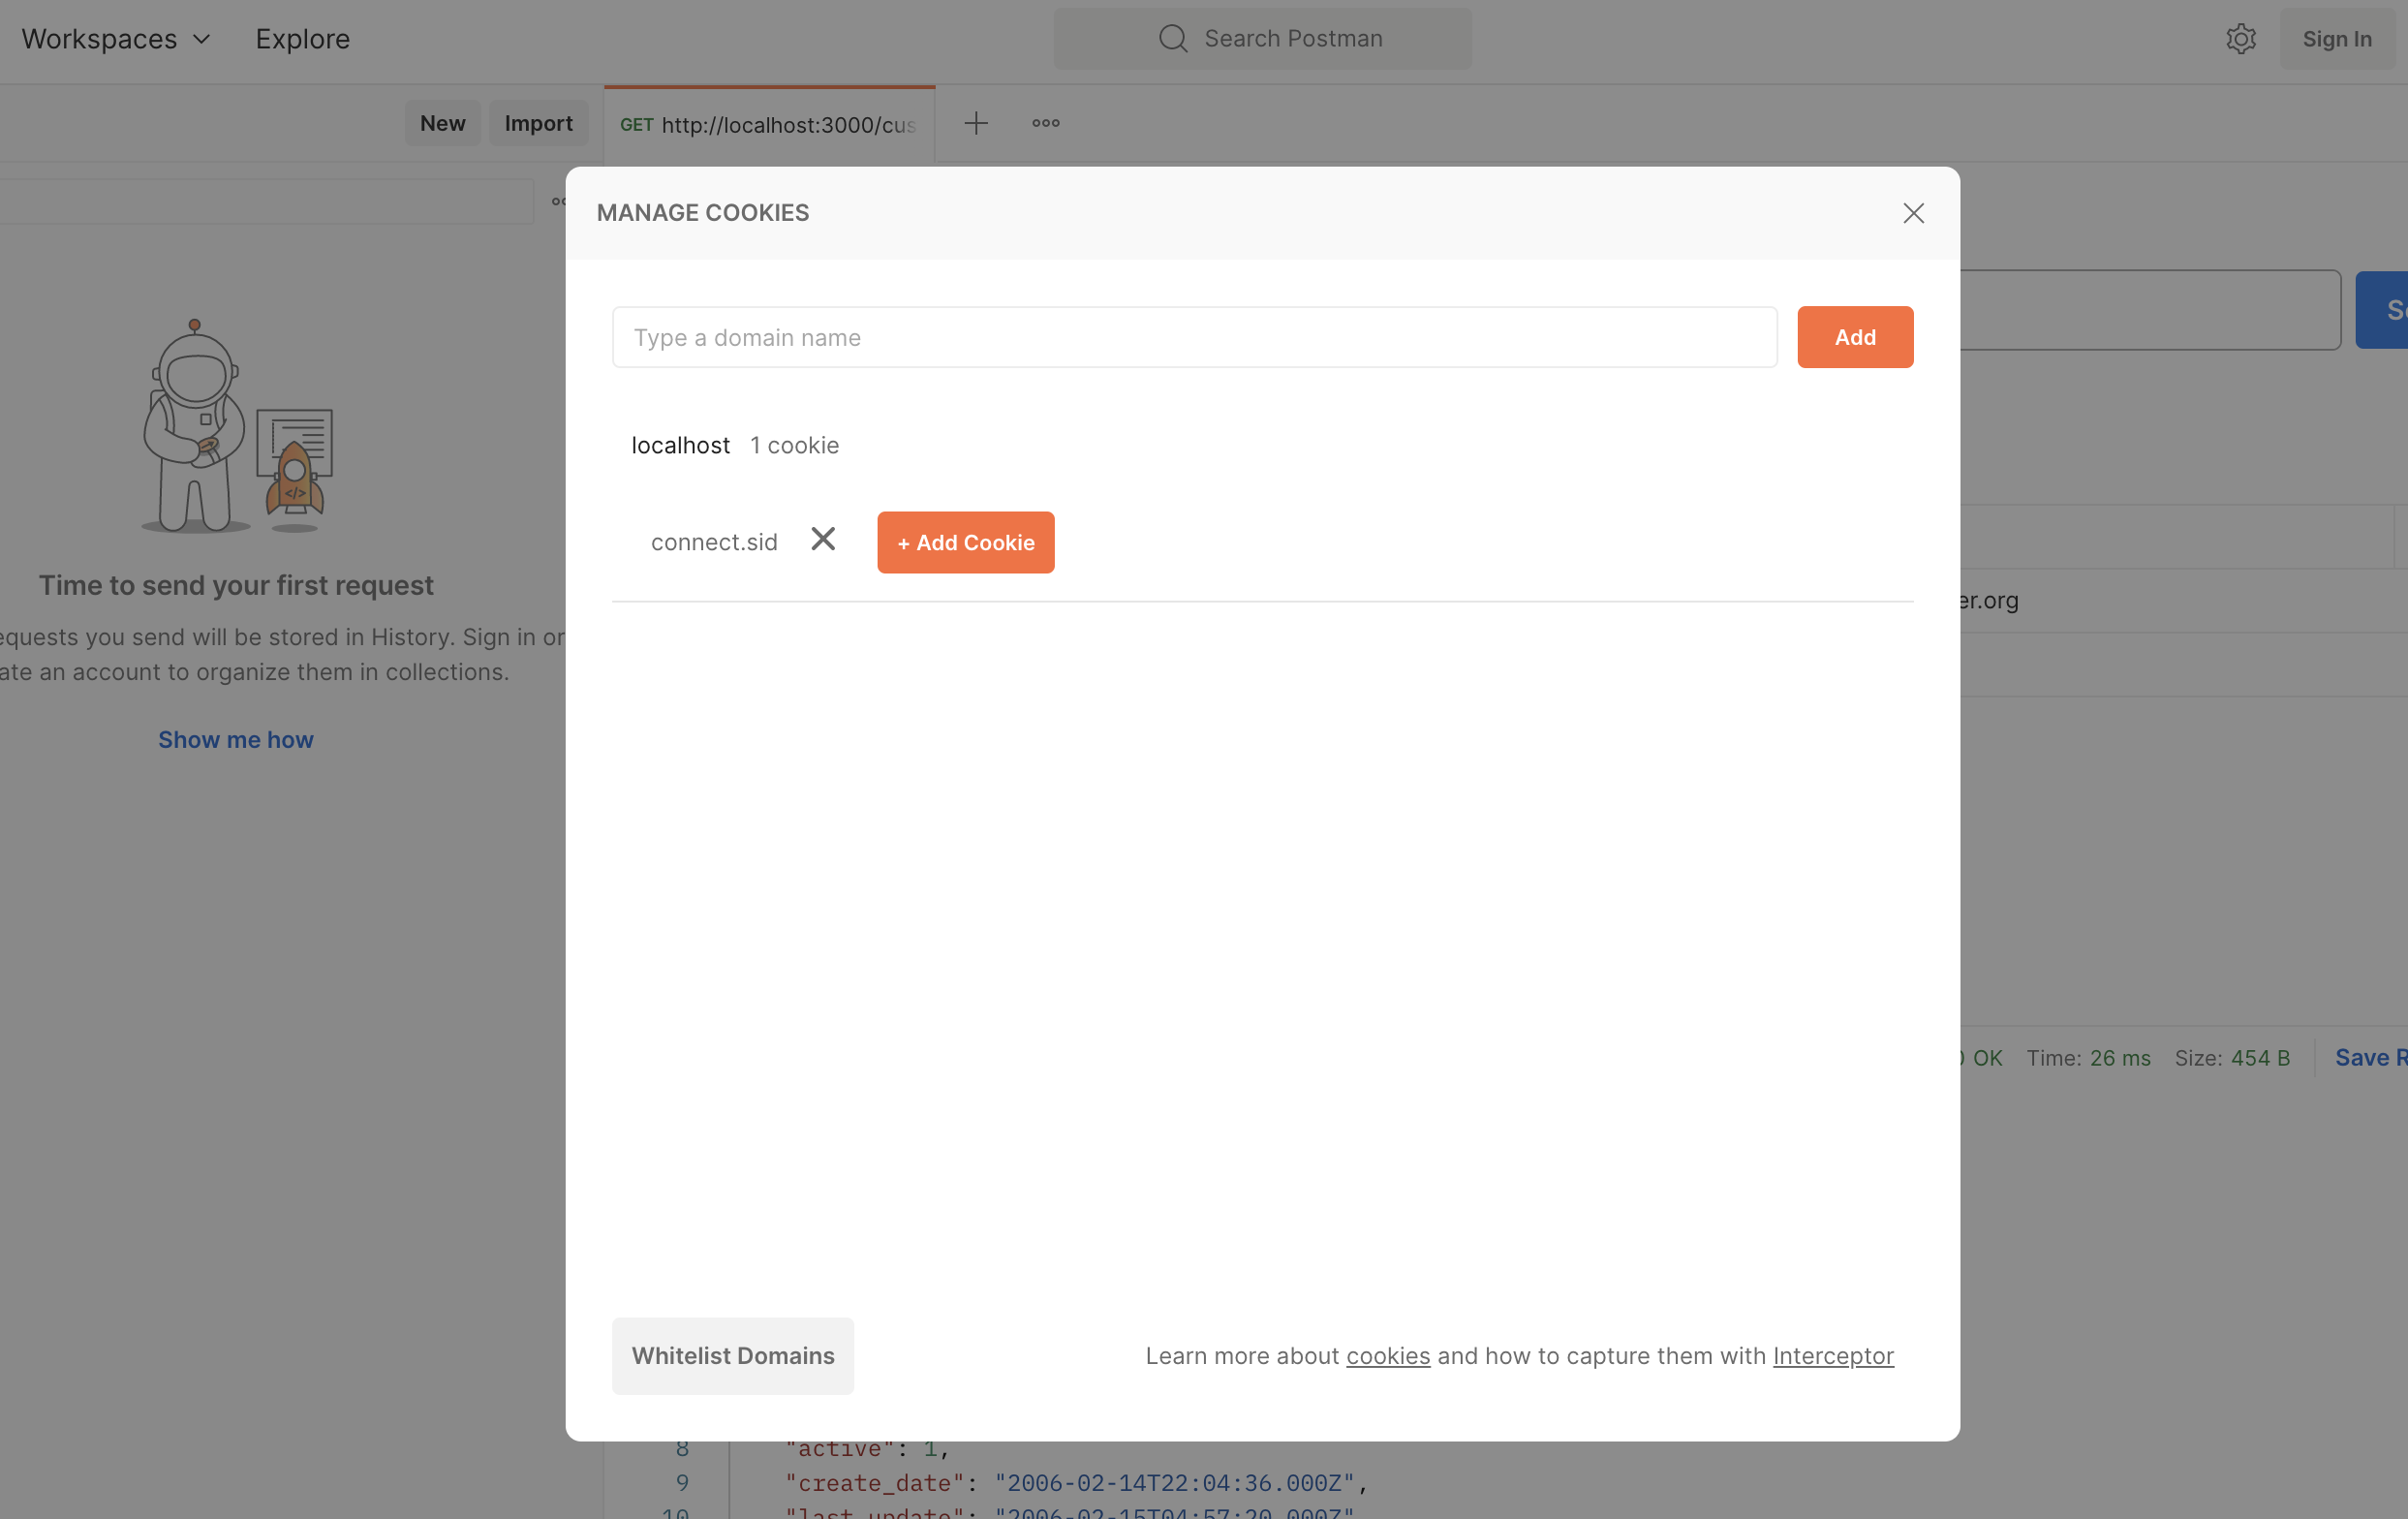
Task: Follow the Interceptor link
Action: (x=1832, y=1355)
